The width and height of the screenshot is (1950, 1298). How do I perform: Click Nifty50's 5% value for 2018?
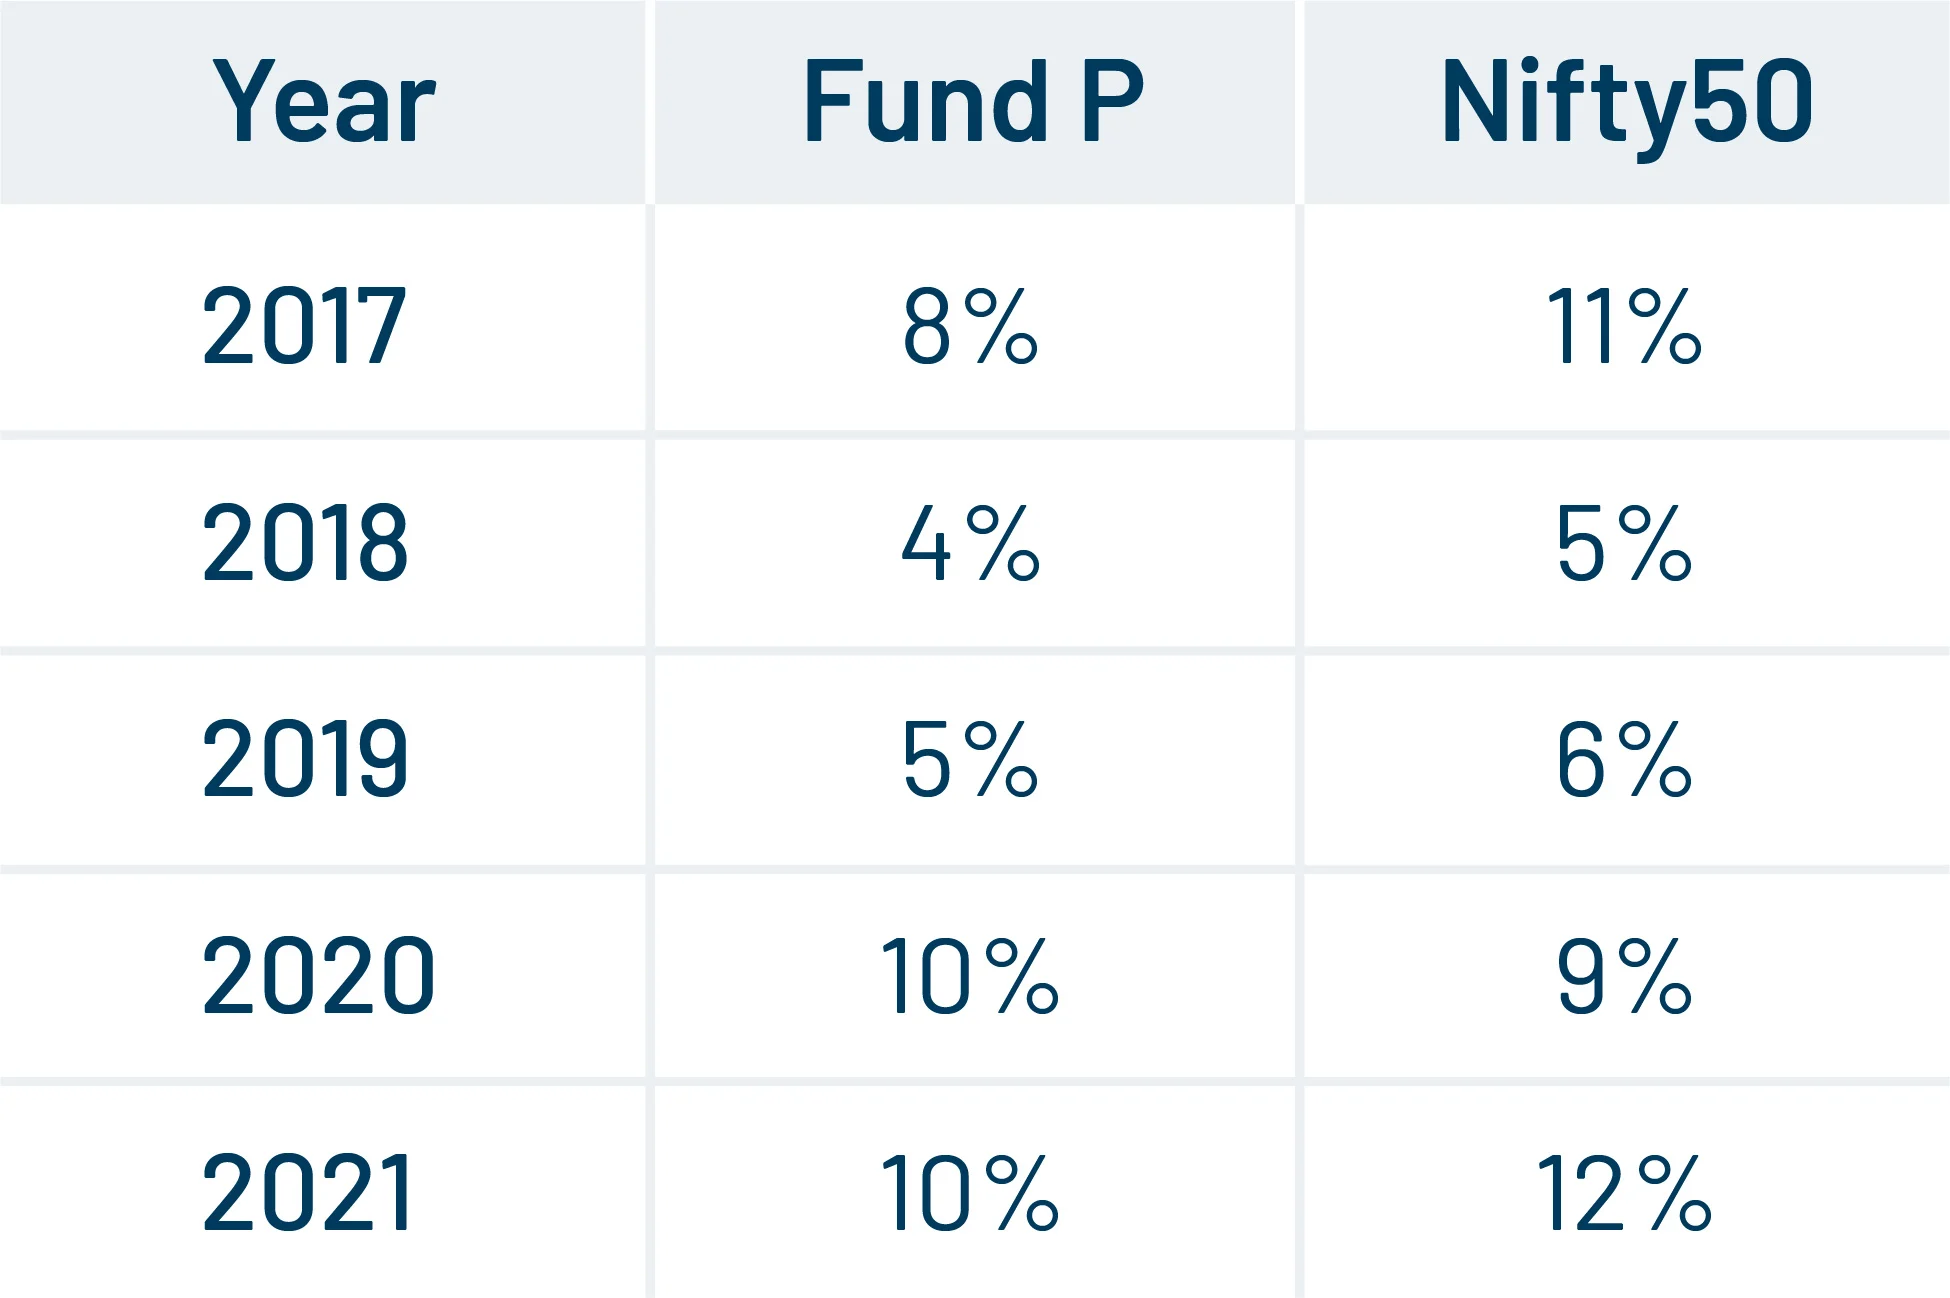[1624, 542]
